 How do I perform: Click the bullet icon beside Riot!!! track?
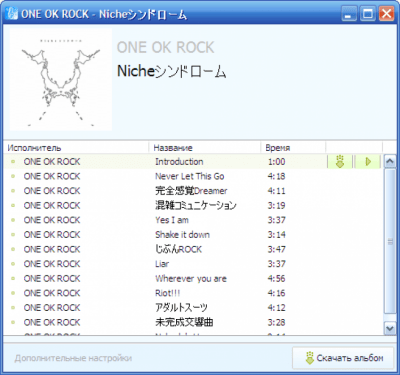[13, 293]
